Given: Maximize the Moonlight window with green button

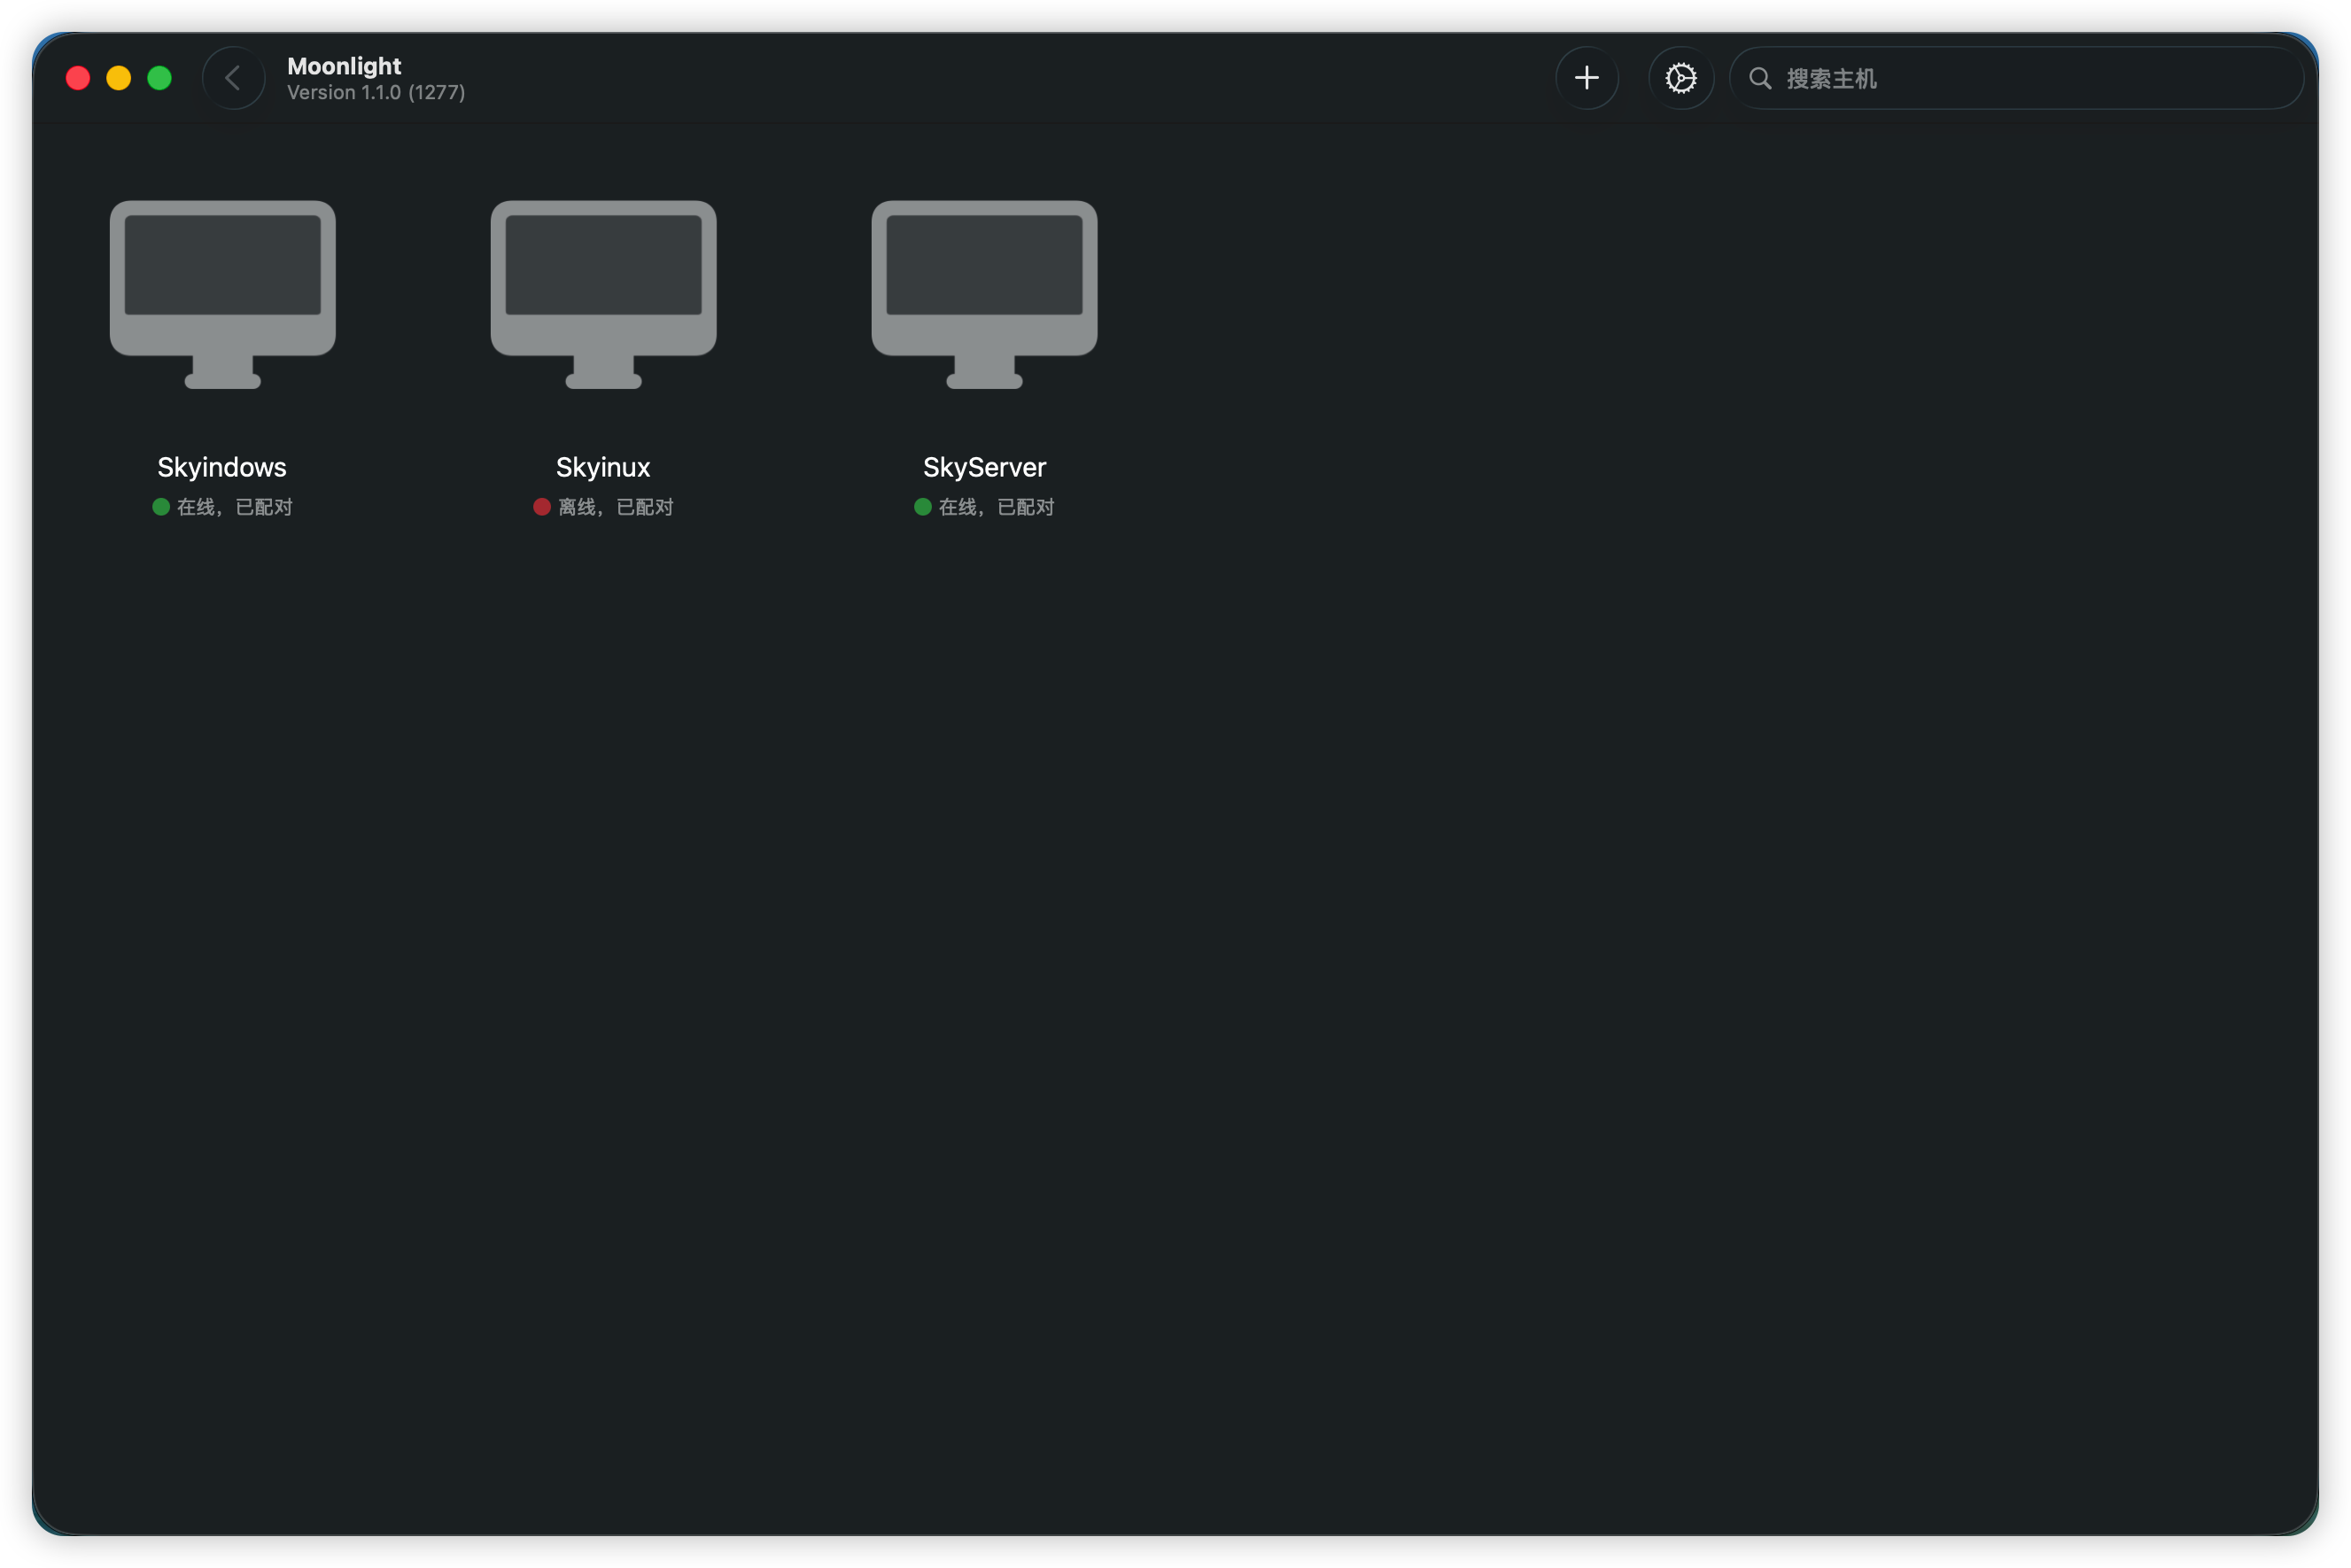Looking at the screenshot, I should pyautogui.click(x=160, y=78).
